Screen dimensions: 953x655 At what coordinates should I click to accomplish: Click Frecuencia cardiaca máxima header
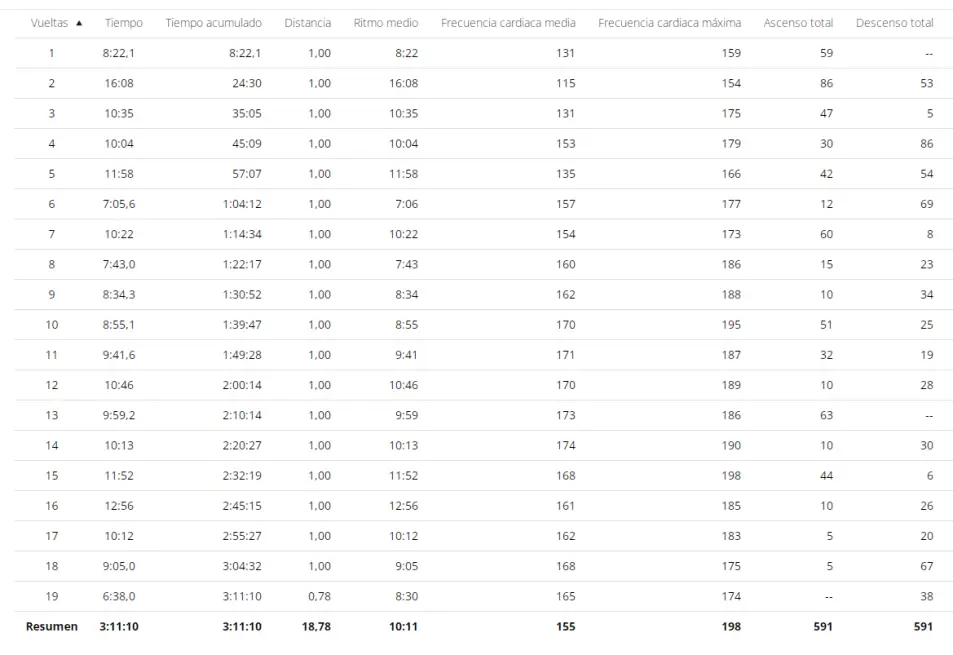pyautogui.click(x=669, y=23)
